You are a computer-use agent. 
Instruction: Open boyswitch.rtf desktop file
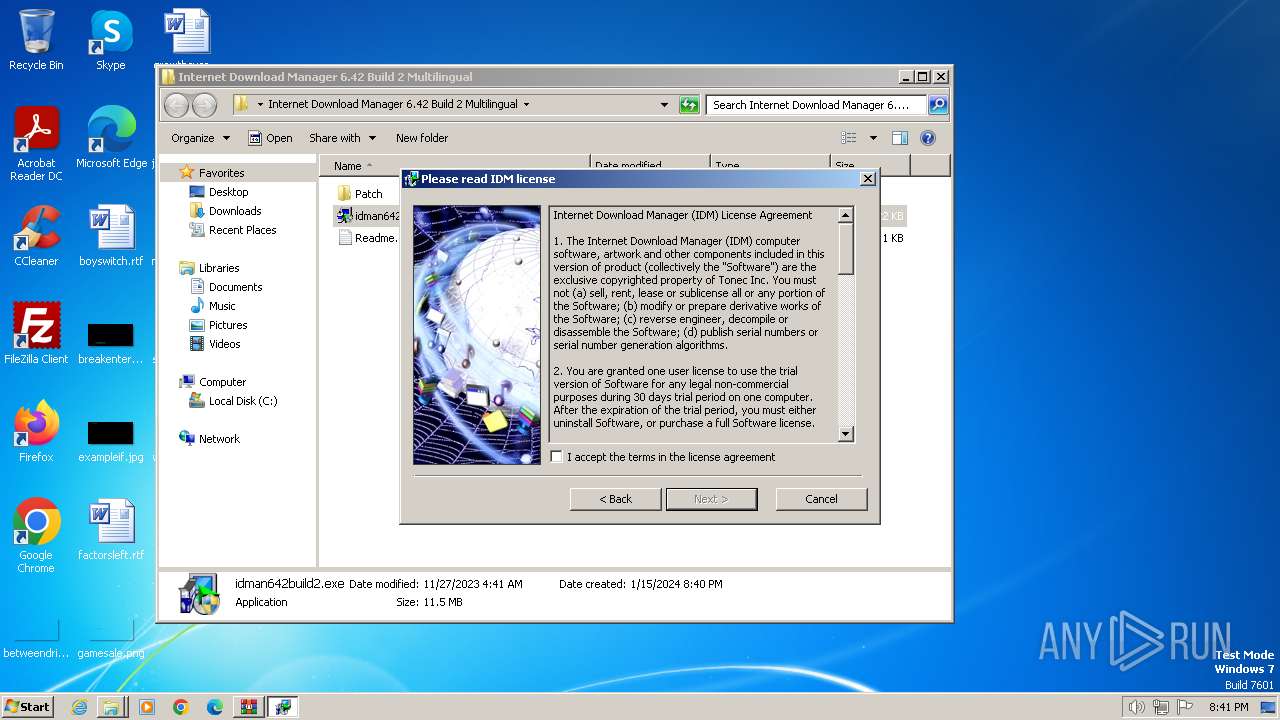111,235
